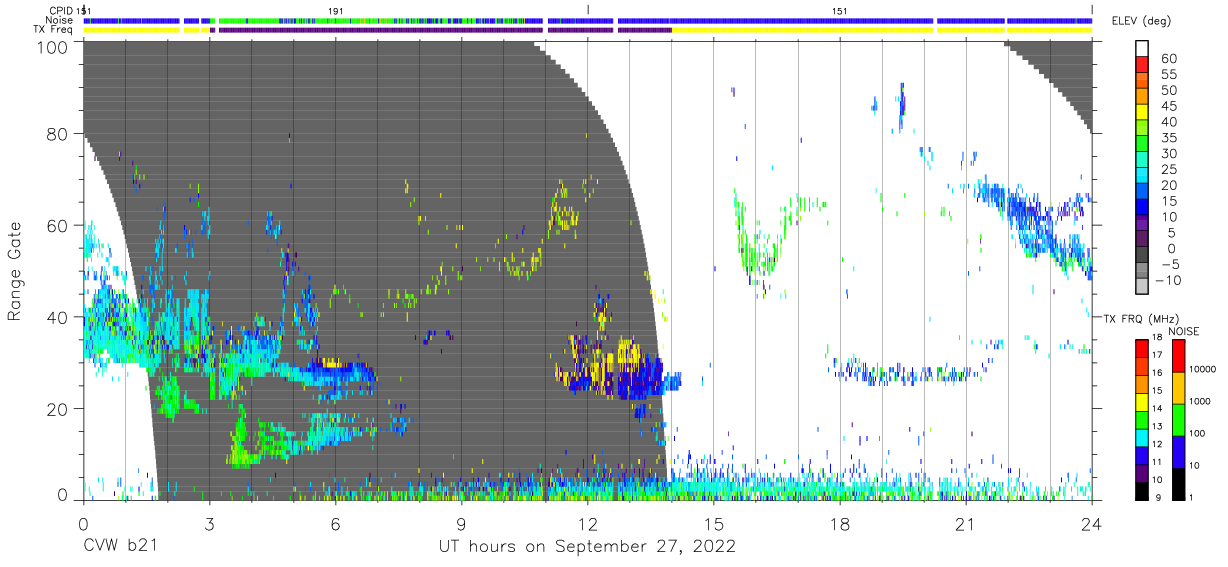Click the 'CVW b21' radar label
Image resolution: width=1228 pixels, height=567 pixels.
(x=120, y=547)
